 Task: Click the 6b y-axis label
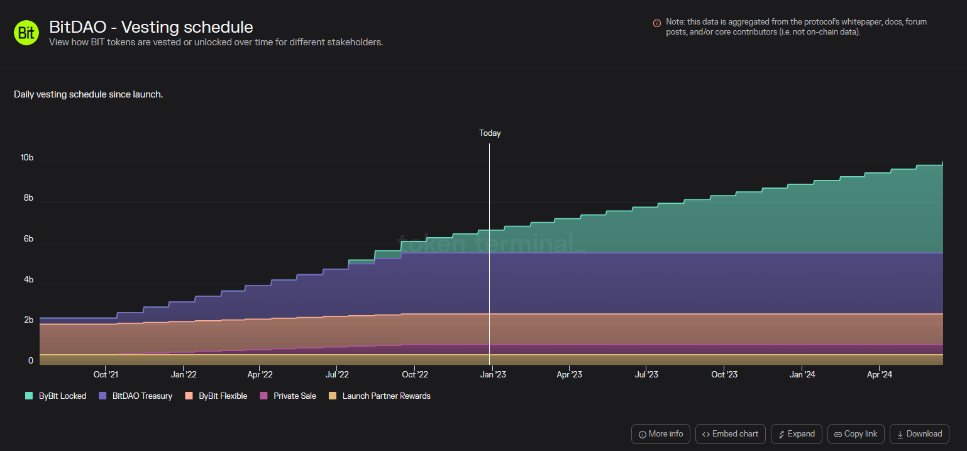[28, 239]
